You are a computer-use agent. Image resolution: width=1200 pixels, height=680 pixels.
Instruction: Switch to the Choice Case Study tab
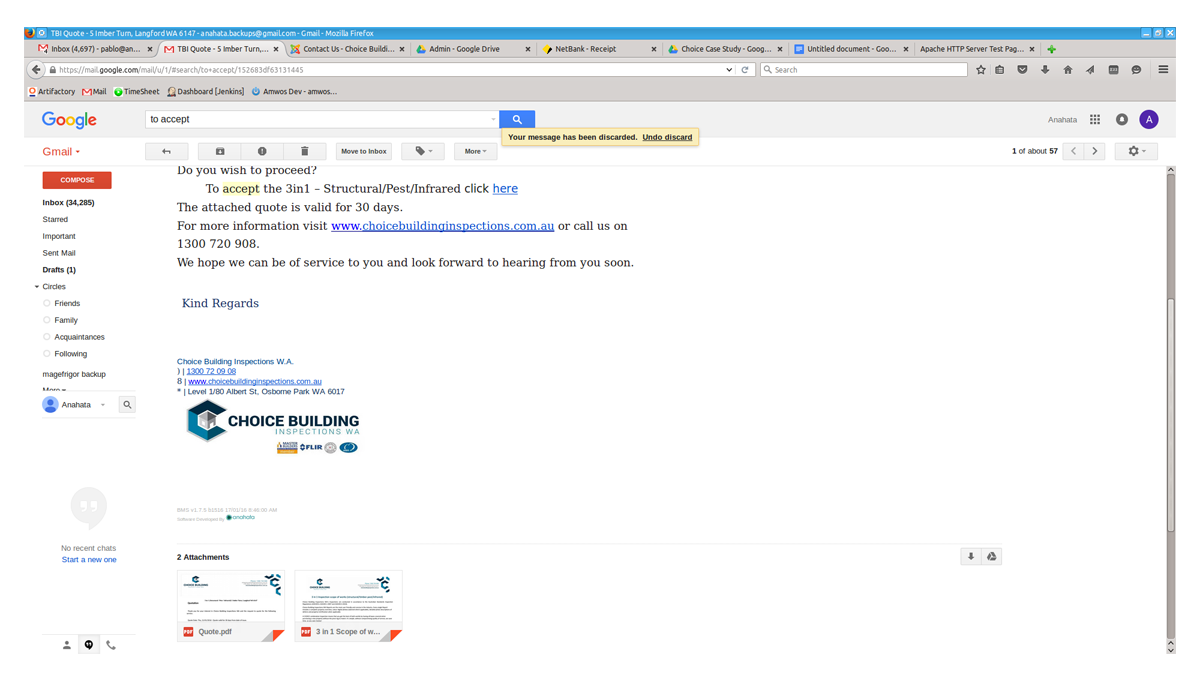pos(725,49)
